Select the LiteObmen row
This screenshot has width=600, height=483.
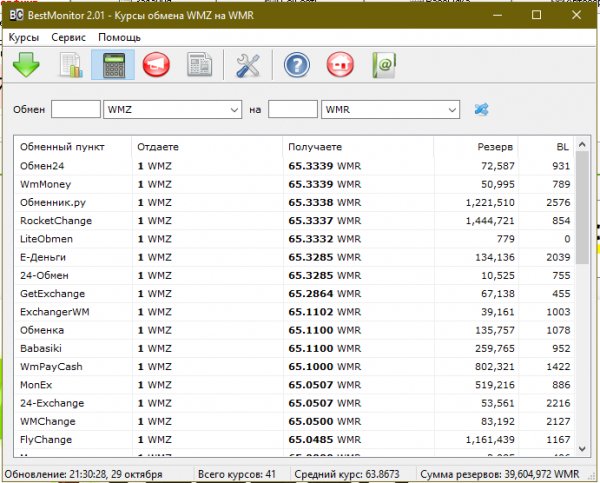click(295, 239)
